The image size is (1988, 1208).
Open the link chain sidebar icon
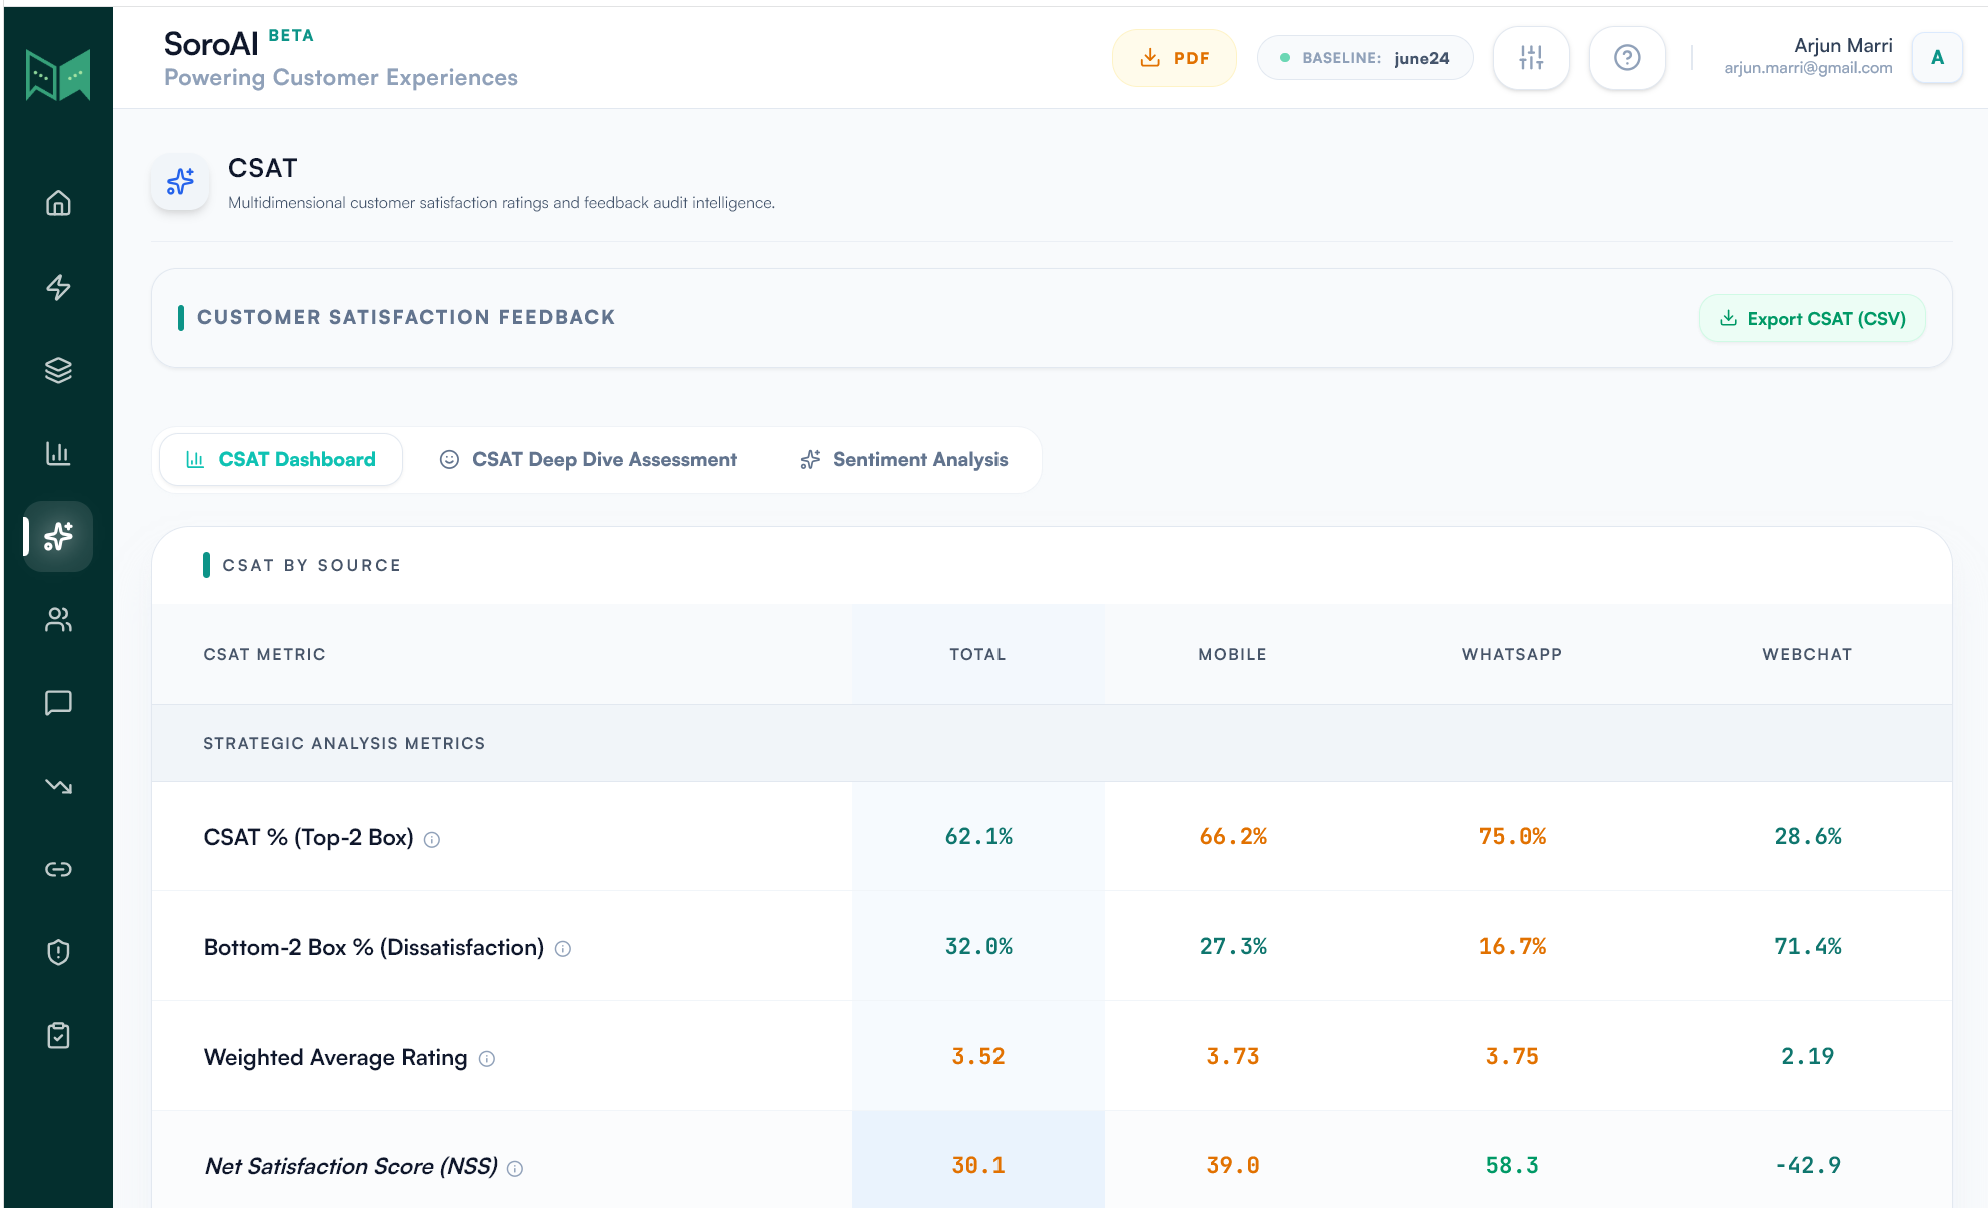[58, 869]
